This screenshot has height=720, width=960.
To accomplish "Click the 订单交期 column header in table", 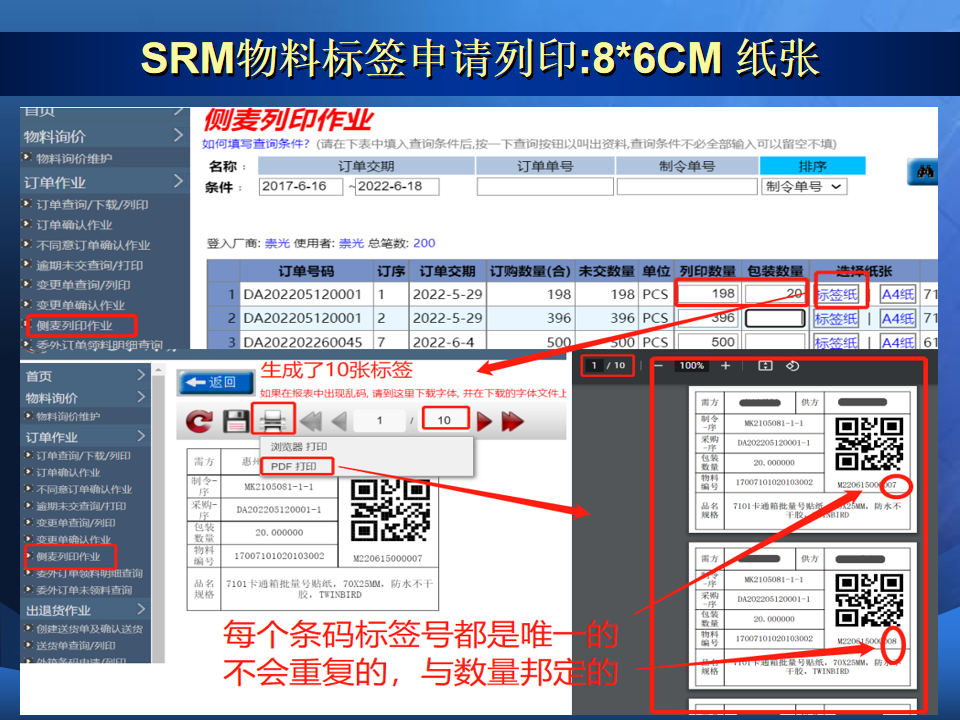I will tap(448, 271).
